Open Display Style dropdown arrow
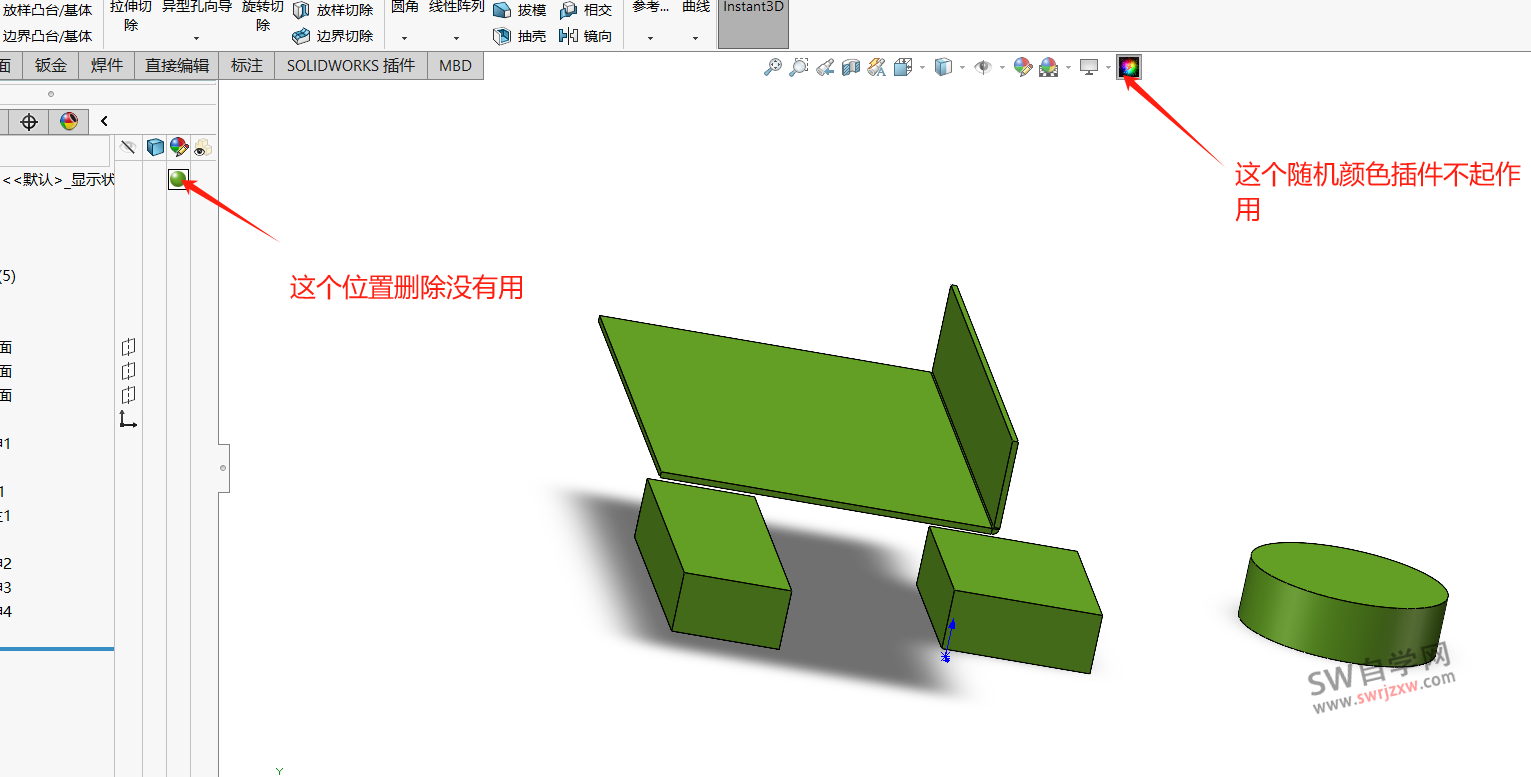1531x777 pixels. (x=962, y=68)
